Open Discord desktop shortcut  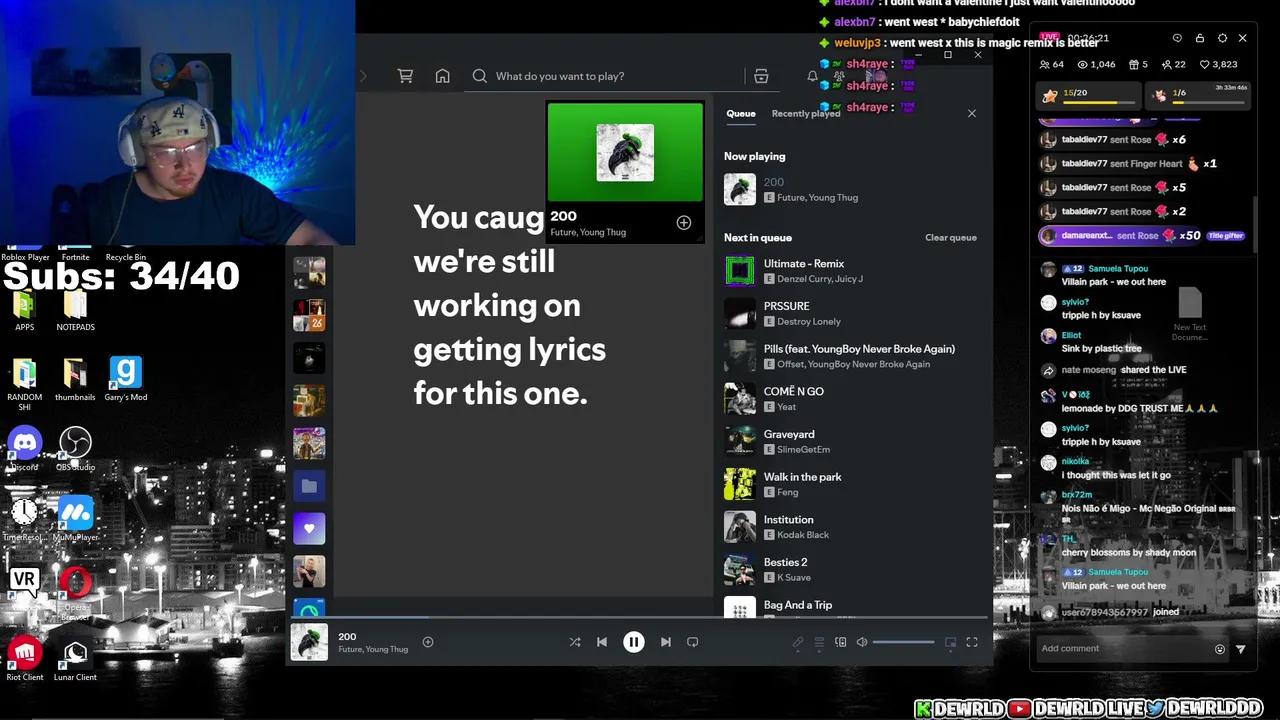[x=25, y=449]
